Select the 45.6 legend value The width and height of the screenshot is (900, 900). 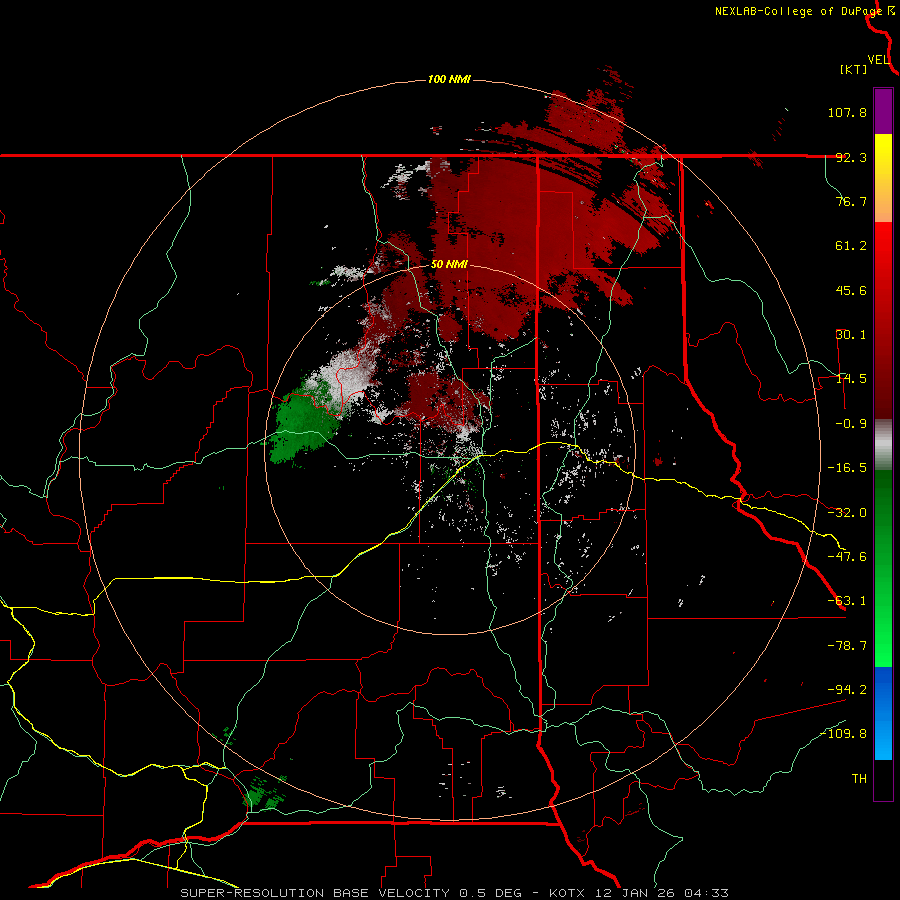point(851,290)
